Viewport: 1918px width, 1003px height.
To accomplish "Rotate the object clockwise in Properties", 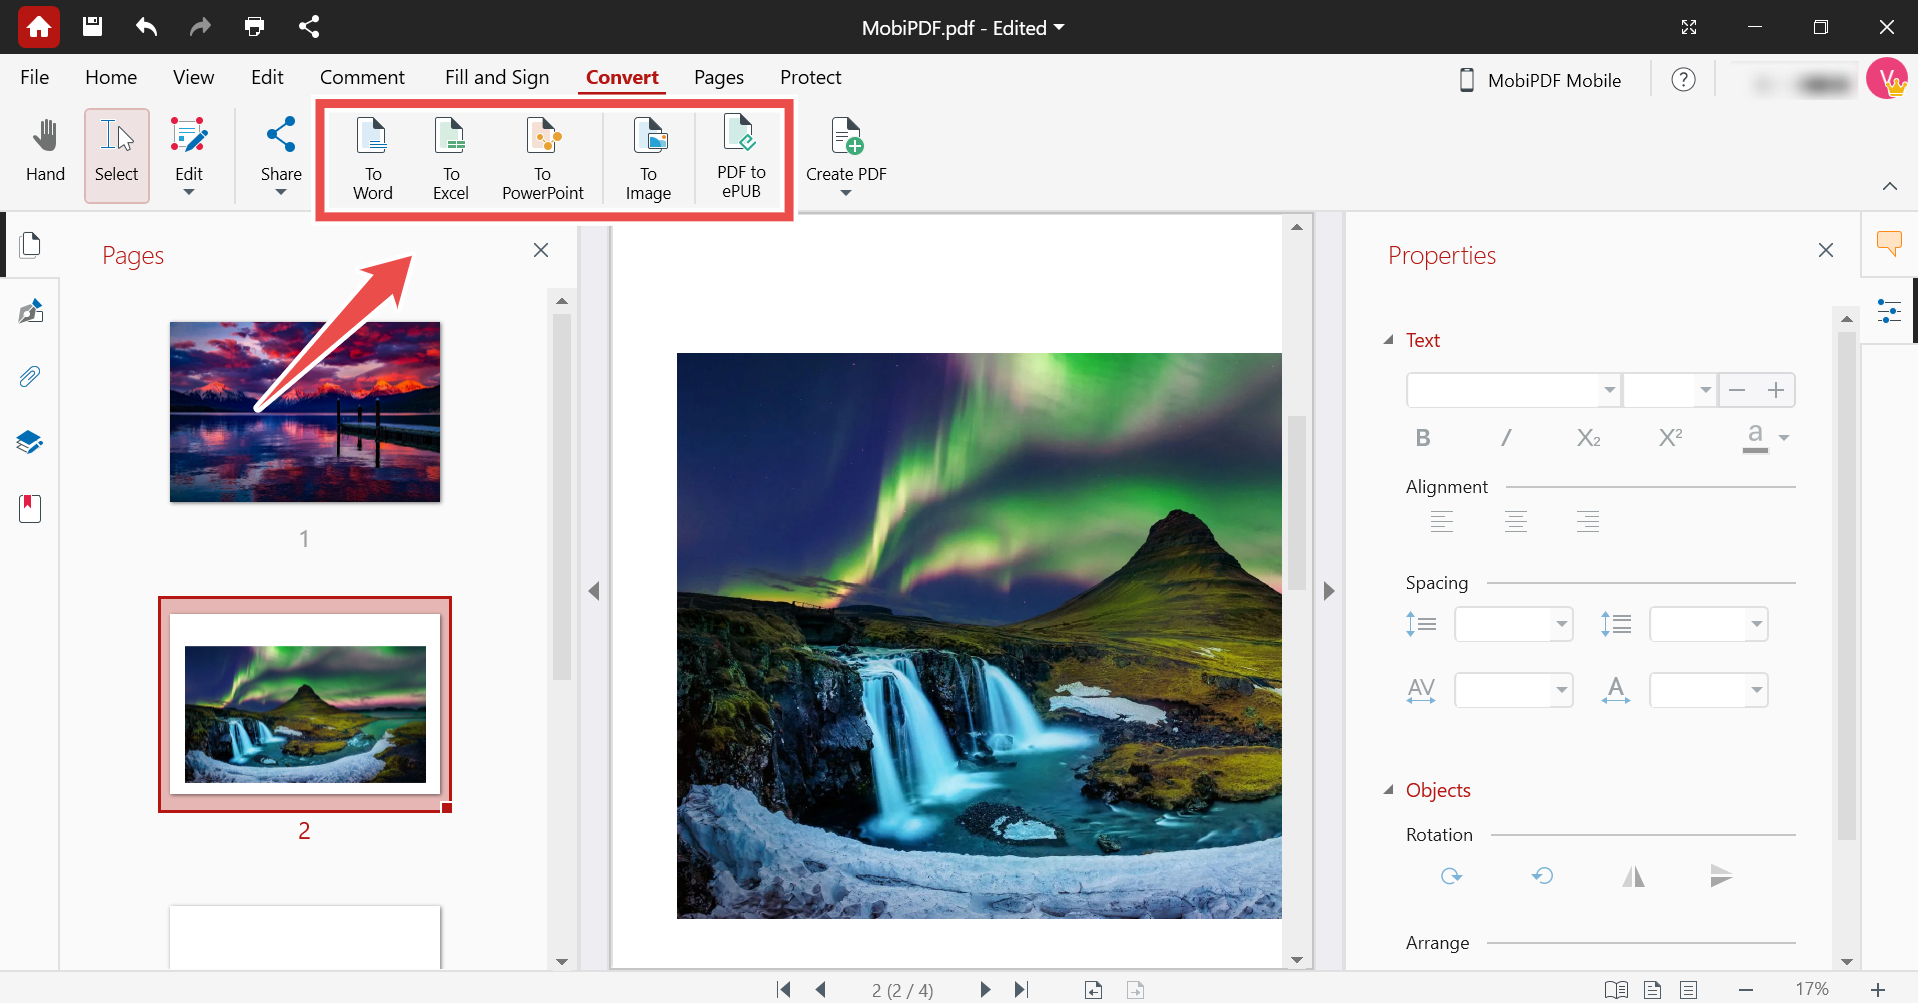I will point(1451,875).
